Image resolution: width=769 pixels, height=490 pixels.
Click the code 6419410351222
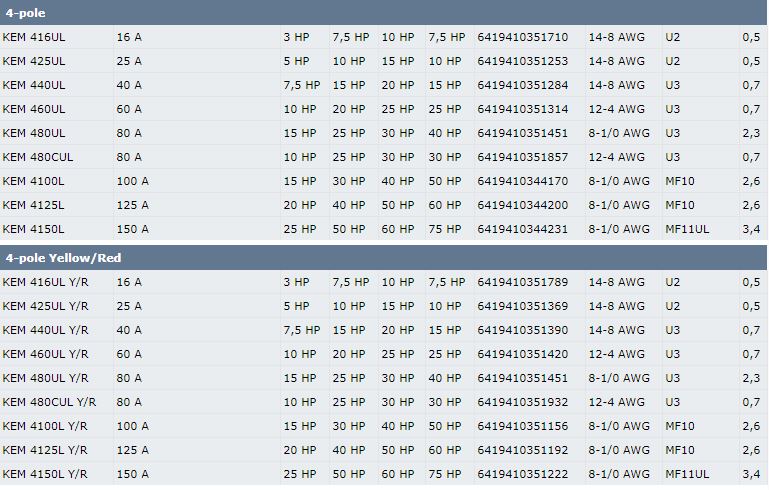[523, 475]
